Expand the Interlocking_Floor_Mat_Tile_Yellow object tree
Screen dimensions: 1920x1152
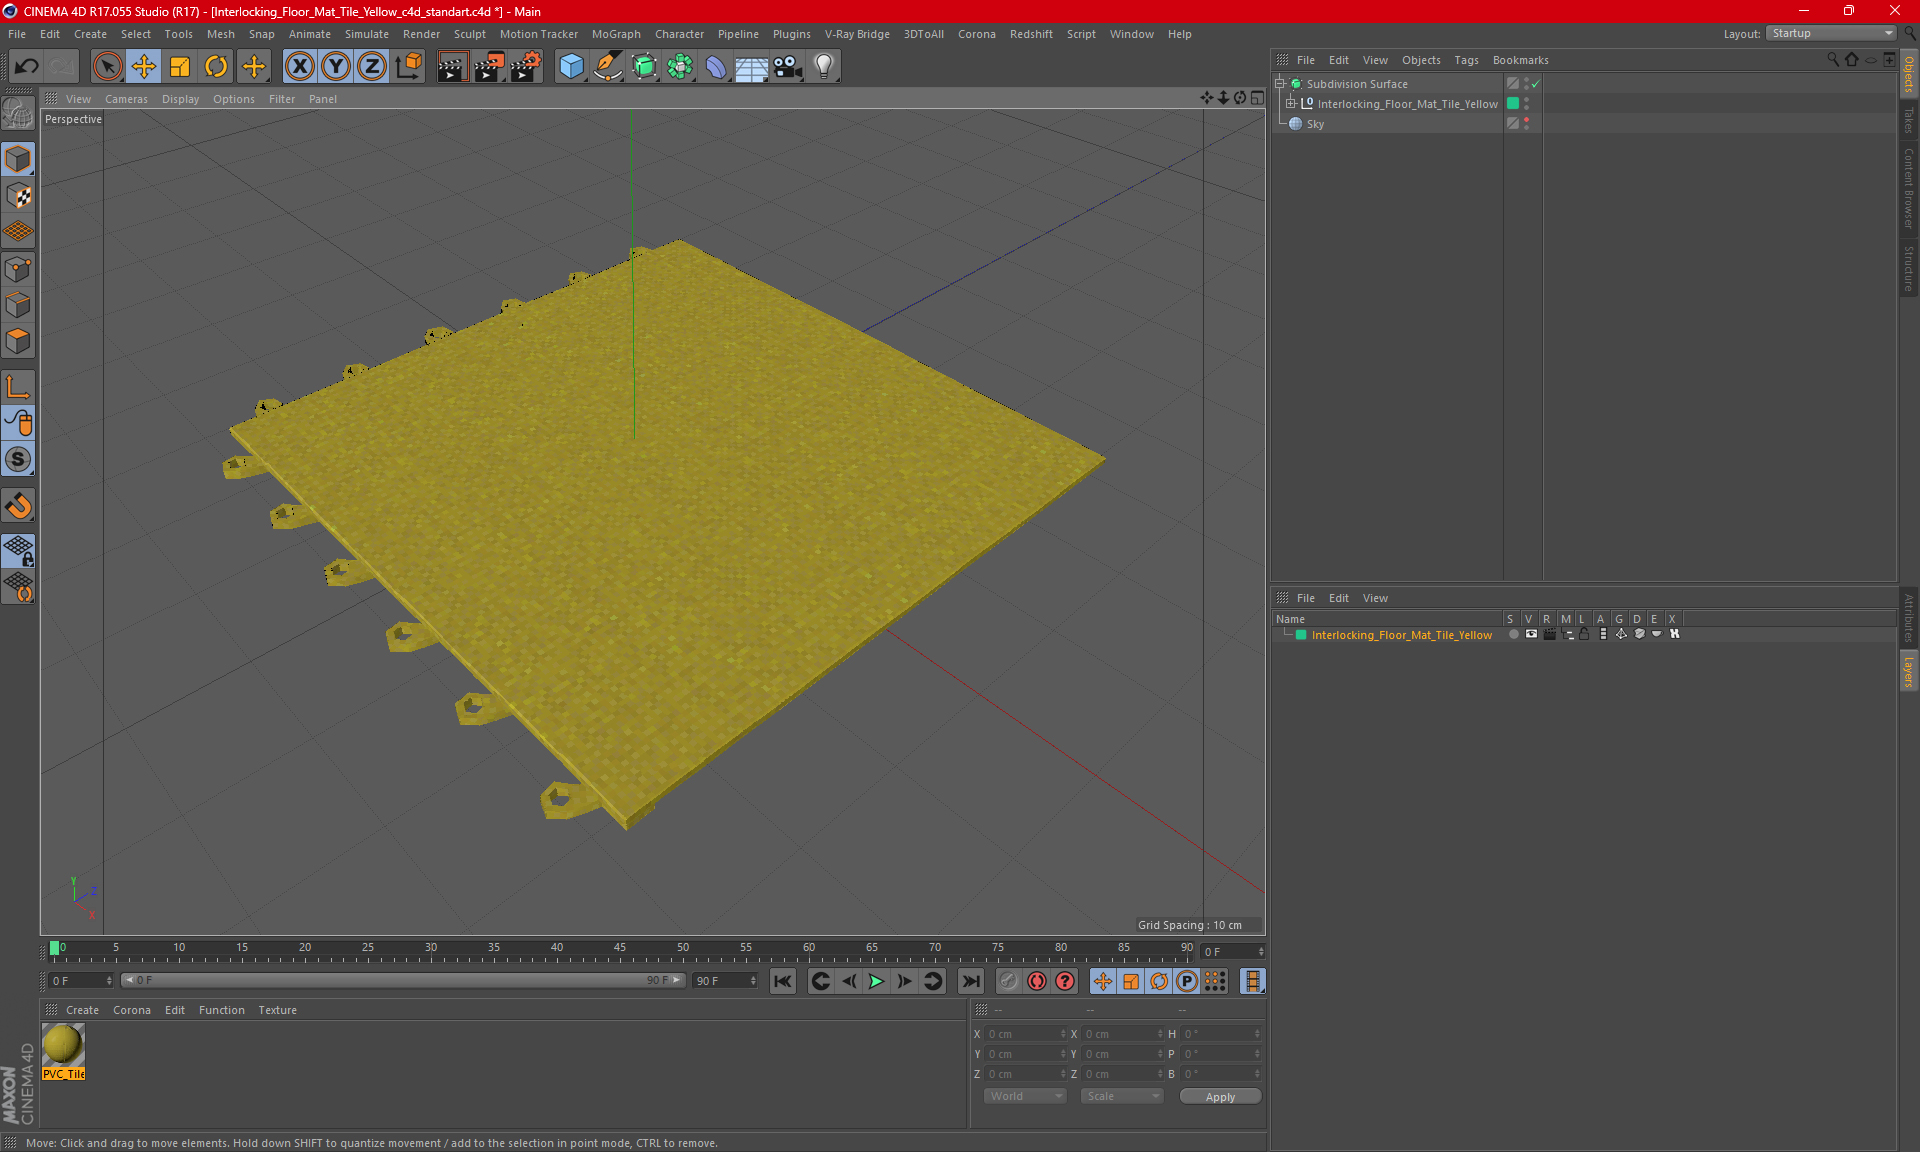1291,104
